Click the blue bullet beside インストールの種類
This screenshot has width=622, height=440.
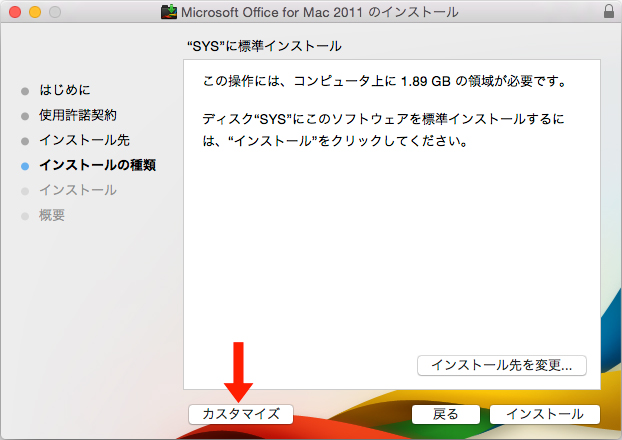click(x=25, y=166)
